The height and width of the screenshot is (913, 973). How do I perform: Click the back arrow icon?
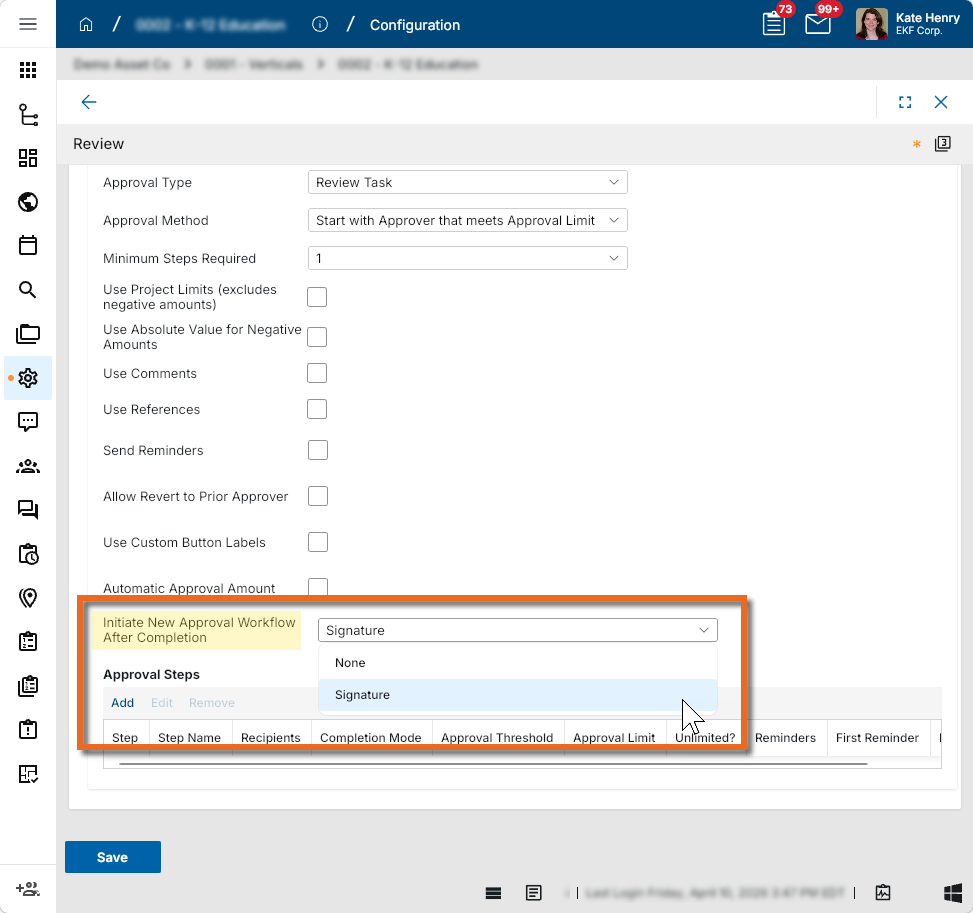tap(89, 102)
